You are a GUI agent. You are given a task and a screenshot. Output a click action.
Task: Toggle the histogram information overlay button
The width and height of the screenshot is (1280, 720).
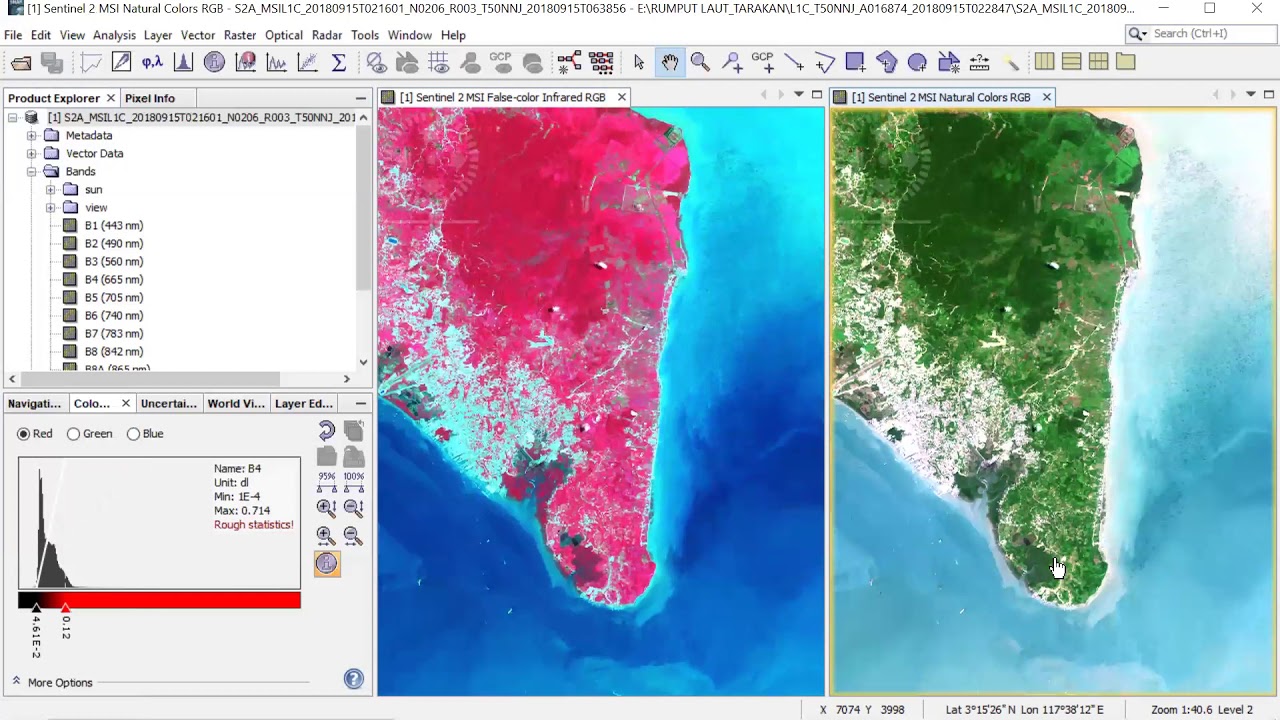[327, 564]
